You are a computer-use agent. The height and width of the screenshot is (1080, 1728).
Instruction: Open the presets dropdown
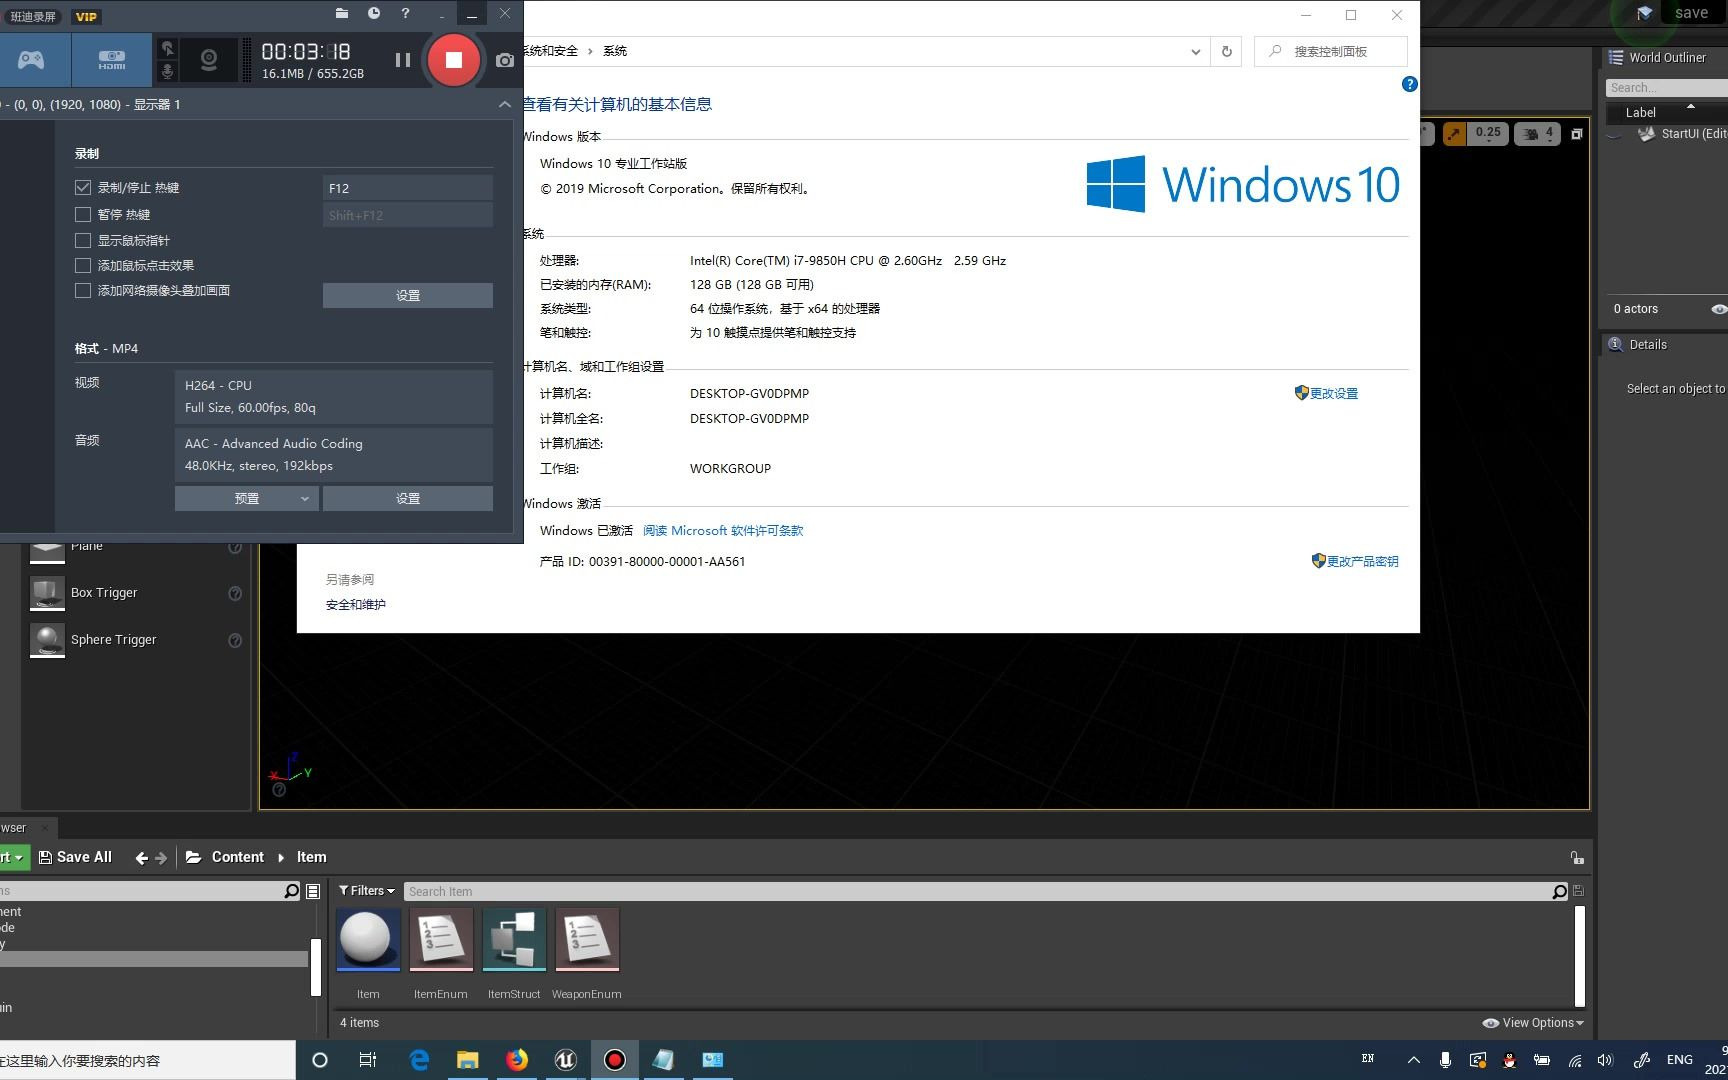click(x=247, y=498)
